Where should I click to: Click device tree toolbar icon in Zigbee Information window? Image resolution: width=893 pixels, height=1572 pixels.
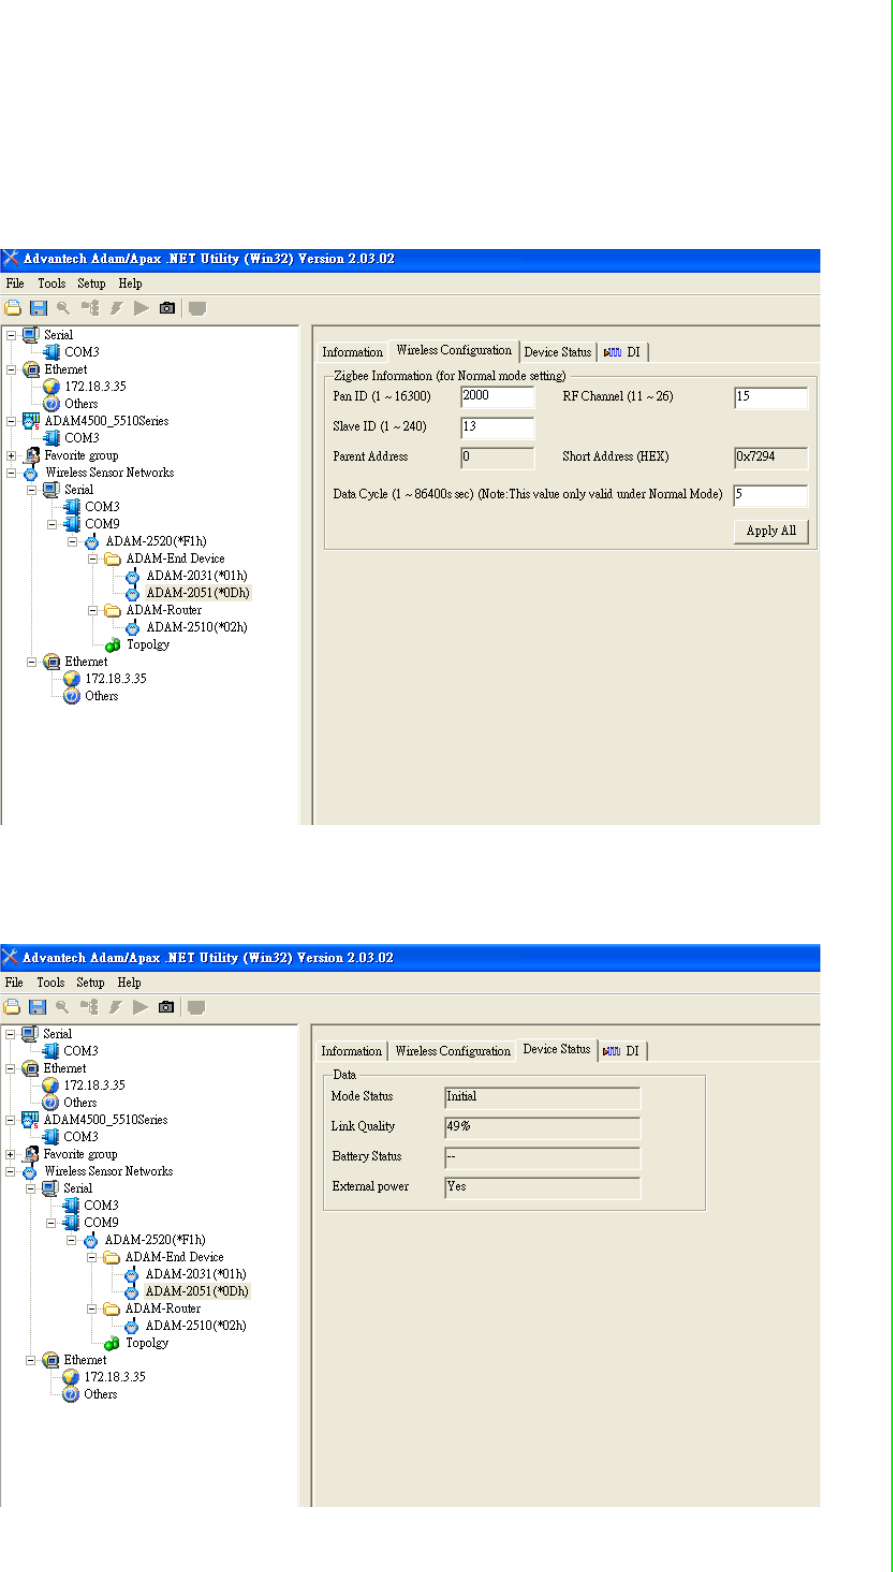click(90, 308)
